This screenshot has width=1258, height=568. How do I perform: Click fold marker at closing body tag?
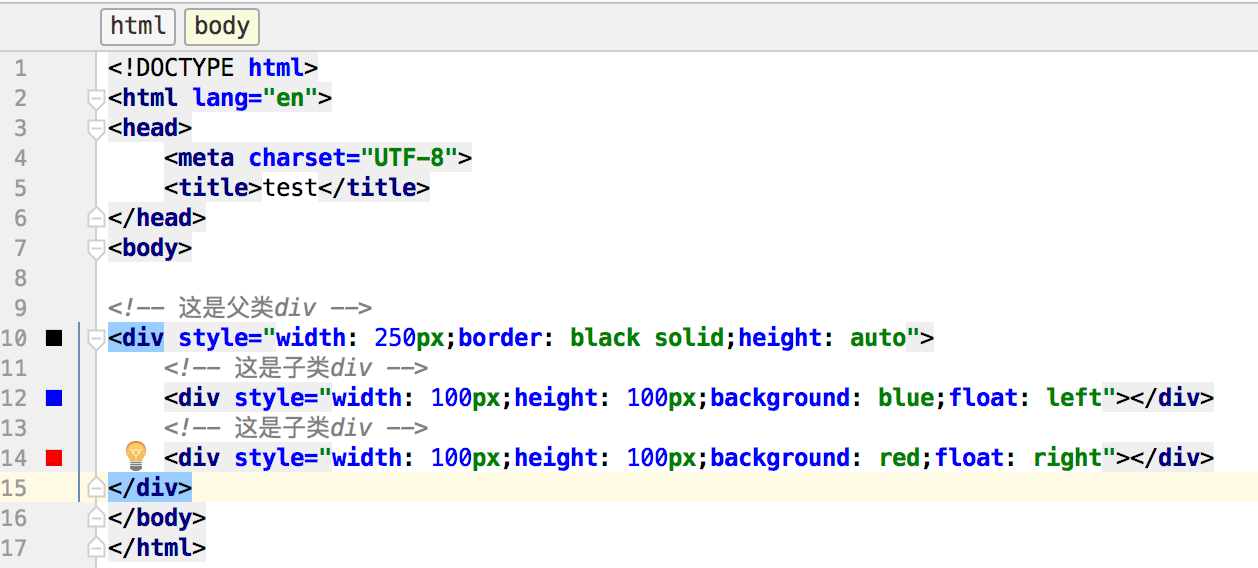pyautogui.click(x=96, y=518)
